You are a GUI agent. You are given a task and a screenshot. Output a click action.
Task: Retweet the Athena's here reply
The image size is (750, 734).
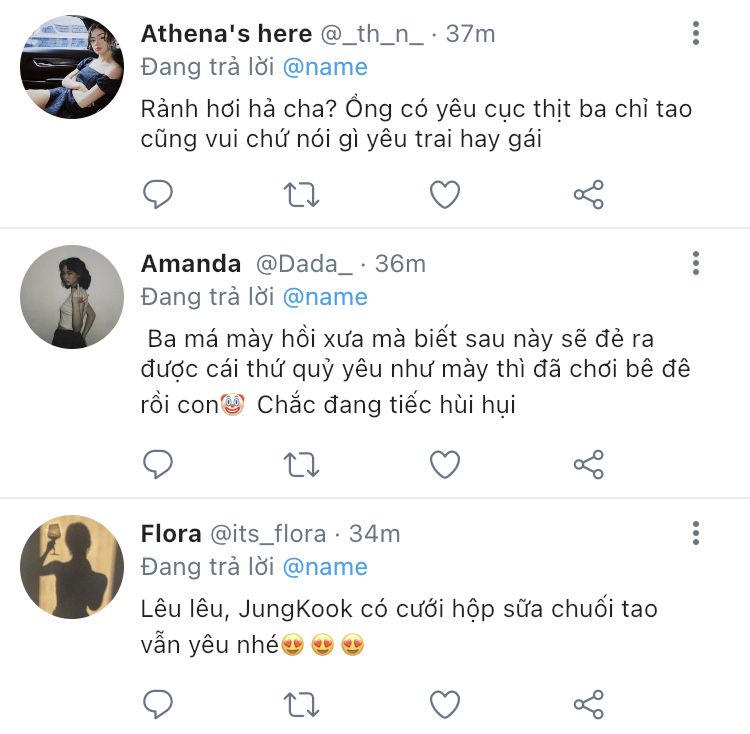pyautogui.click(x=301, y=195)
